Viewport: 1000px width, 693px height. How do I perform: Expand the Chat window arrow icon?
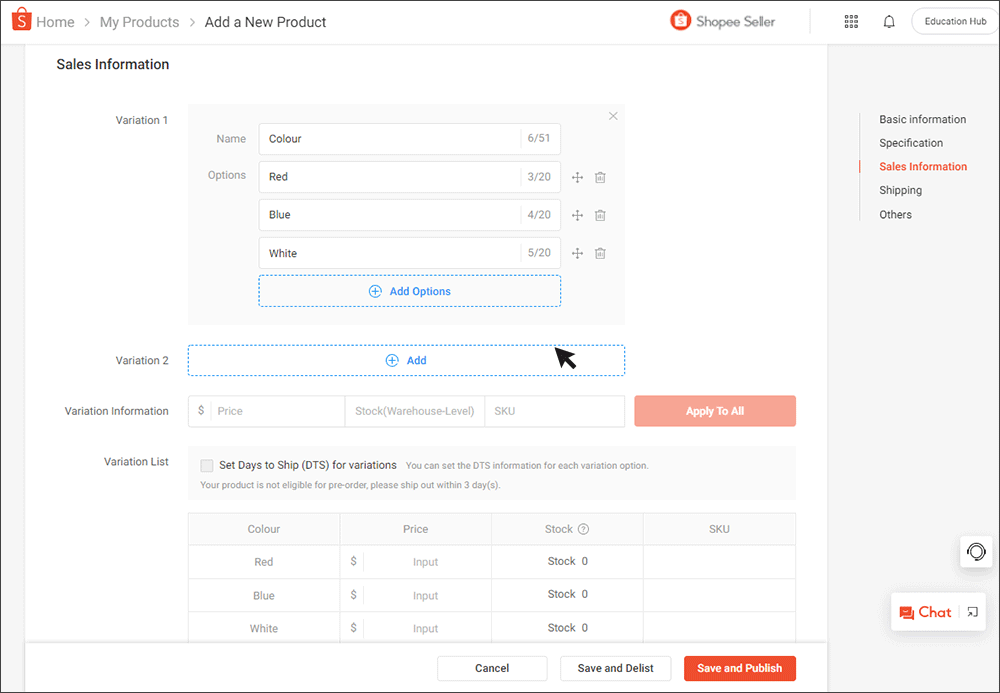(972, 612)
